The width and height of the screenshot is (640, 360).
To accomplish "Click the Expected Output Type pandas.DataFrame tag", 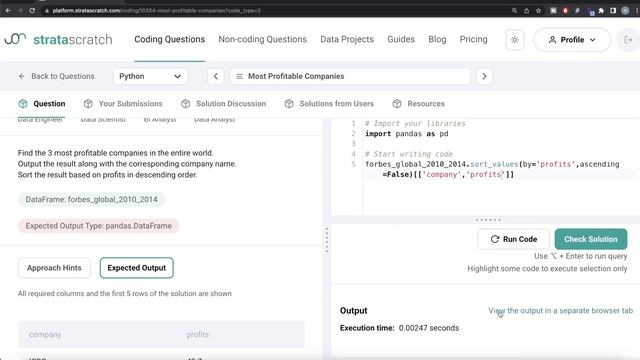I will tap(98, 226).
